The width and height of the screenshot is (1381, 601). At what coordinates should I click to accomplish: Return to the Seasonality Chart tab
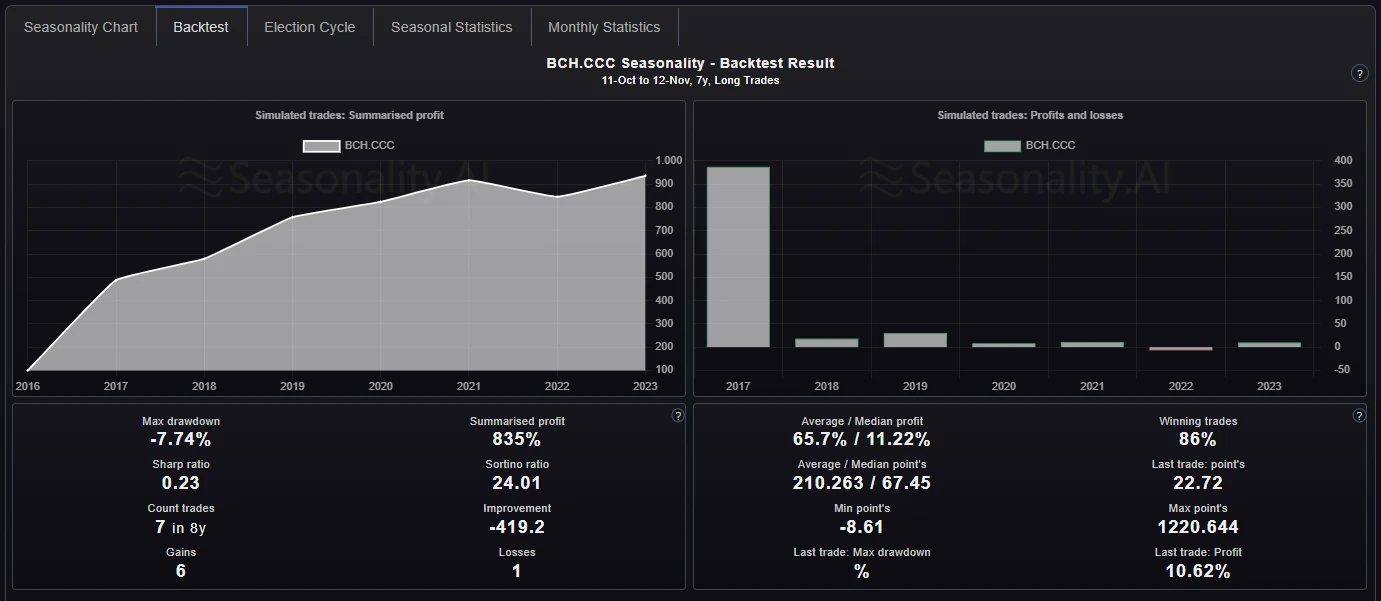[81, 27]
